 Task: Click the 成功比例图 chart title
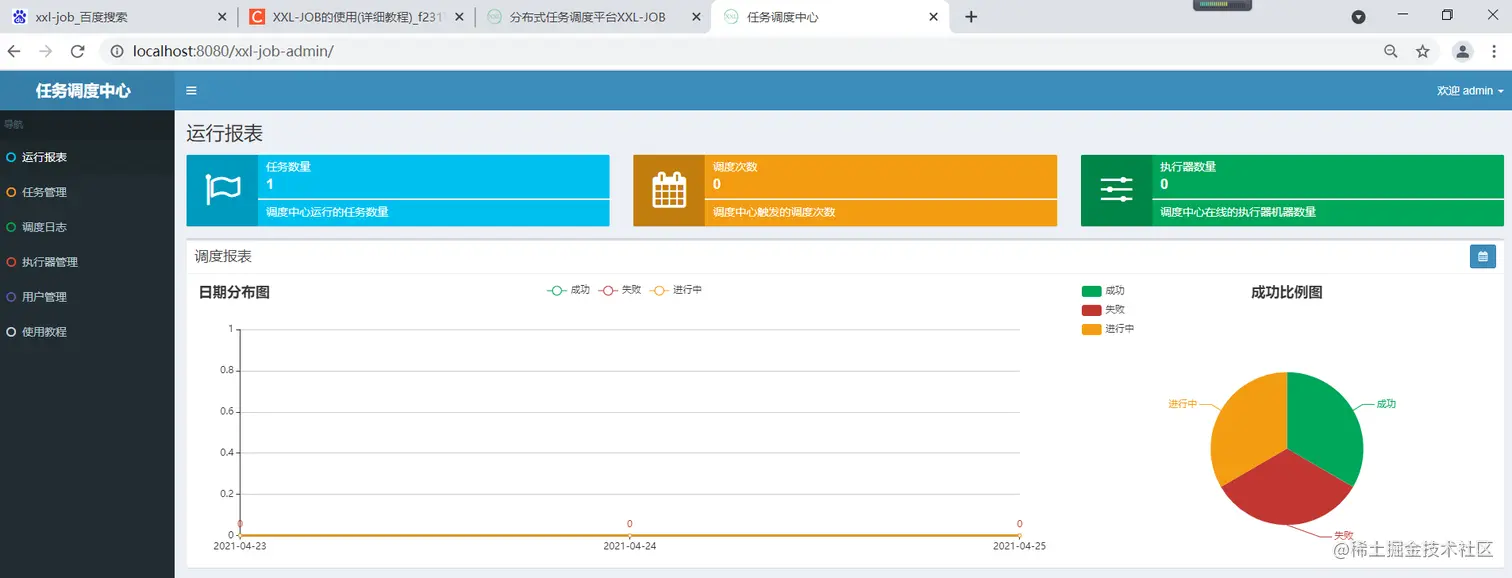click(x=1287, y=292)
